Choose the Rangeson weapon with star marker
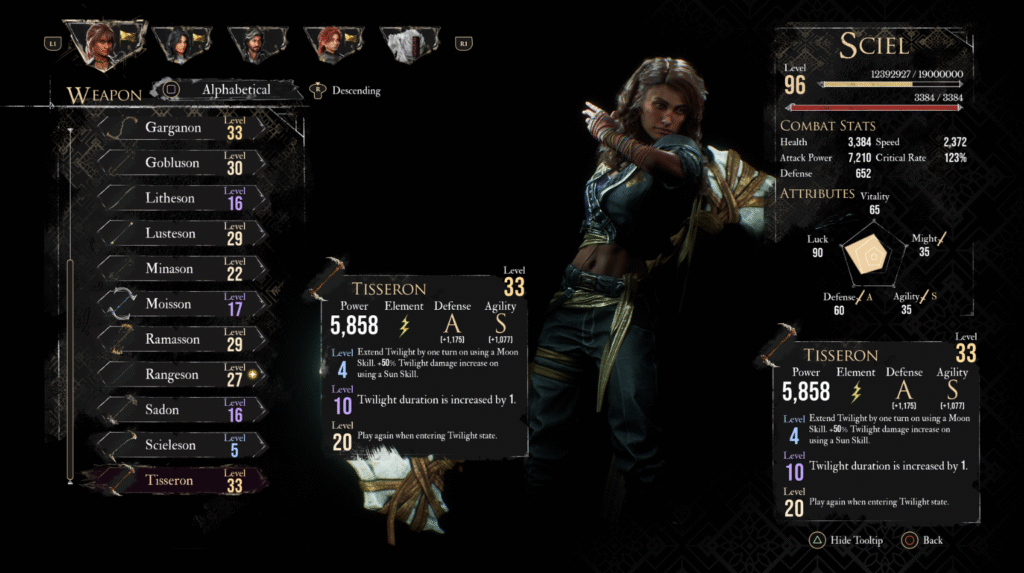 pos(182,374)
